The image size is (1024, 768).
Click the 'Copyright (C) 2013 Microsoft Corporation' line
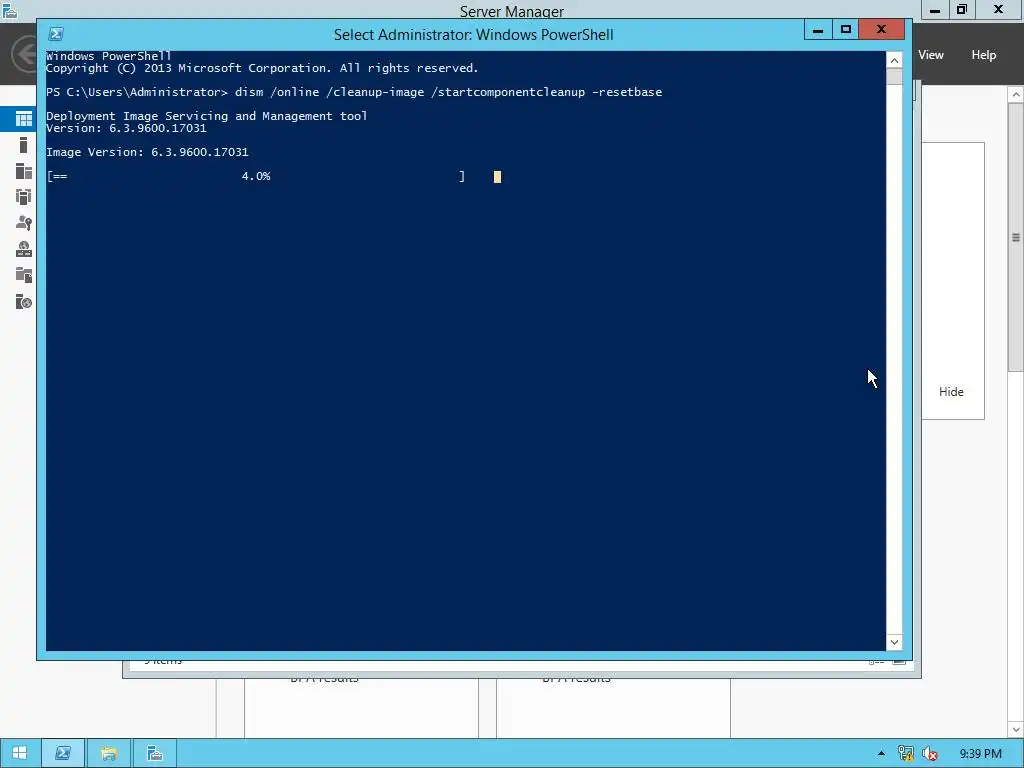(262, 68)
